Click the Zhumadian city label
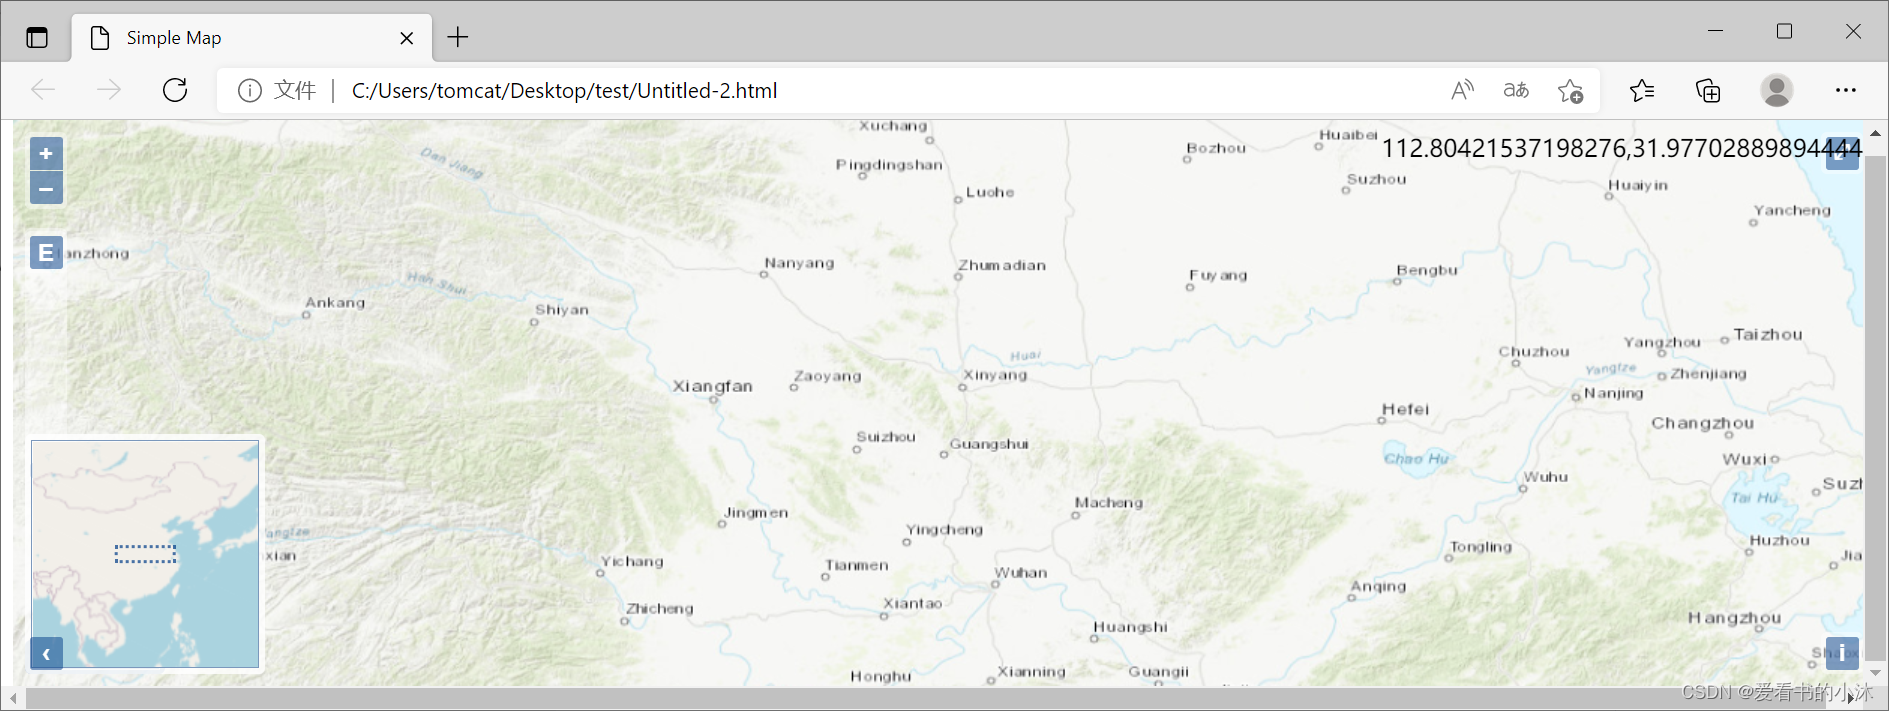Viewport: 1889px width, 711px height. coord(1002,265)
